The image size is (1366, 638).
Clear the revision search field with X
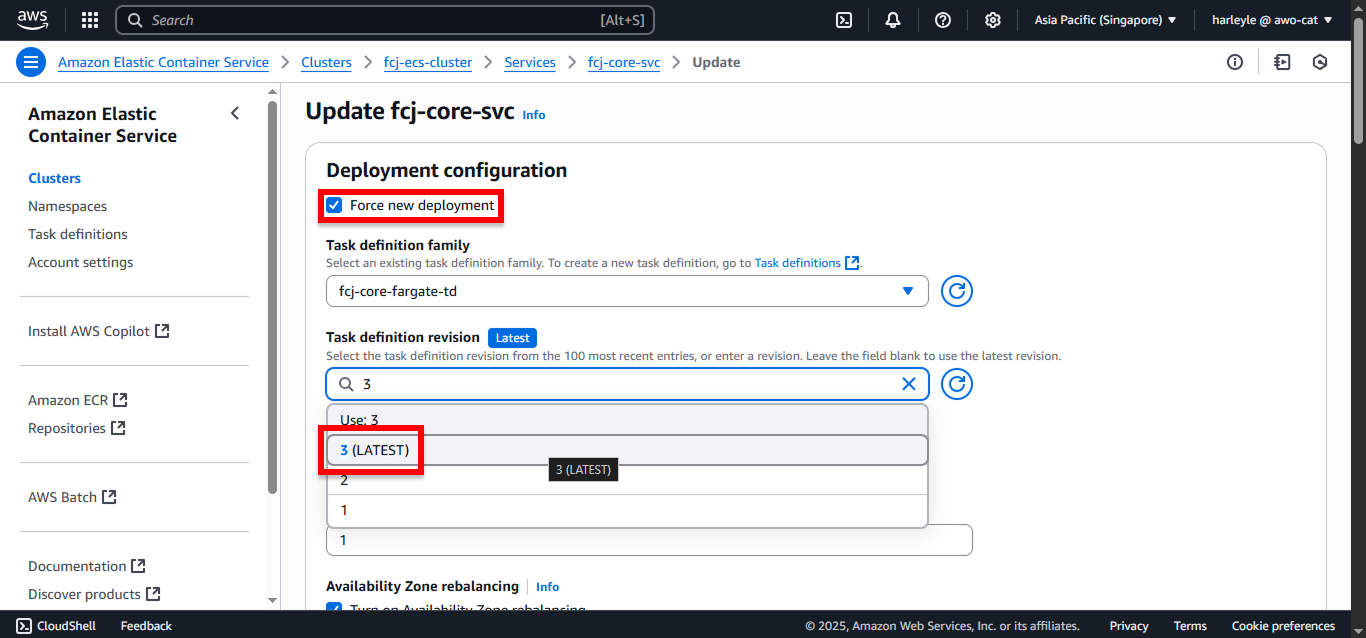pos(909,384)
